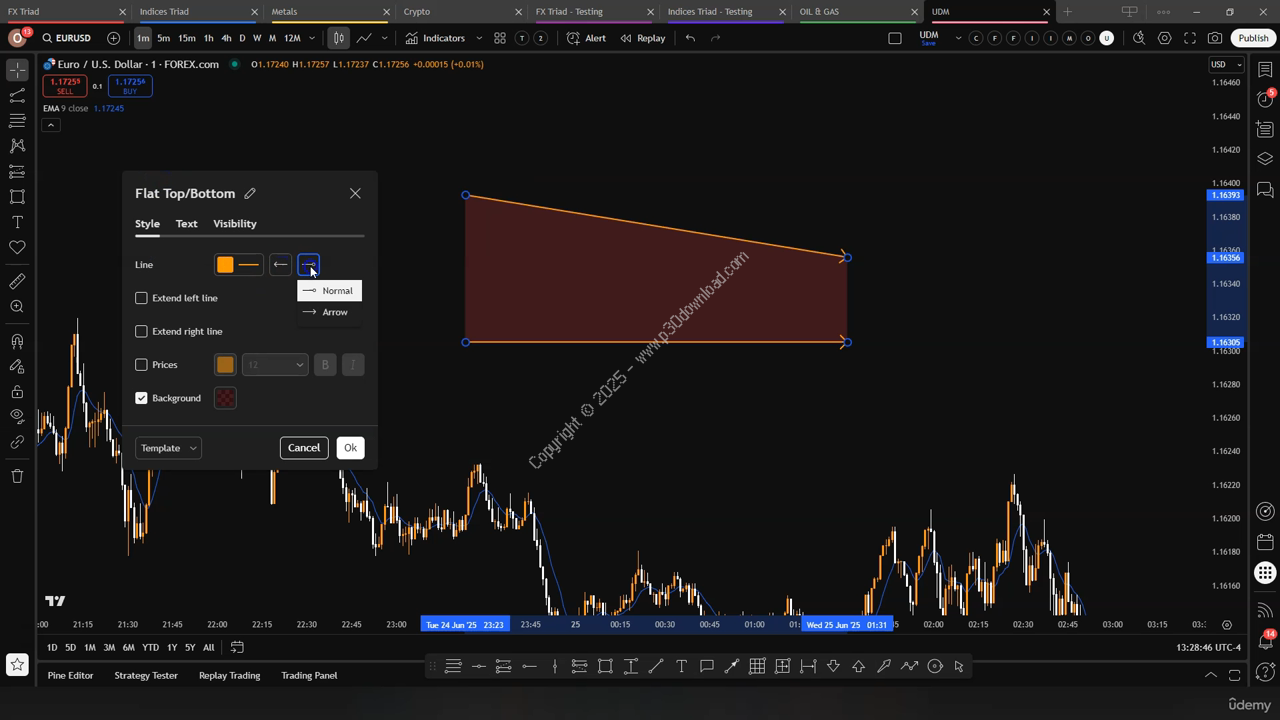Image resolution: width=1280 pixels, height=720 pixels.
Task: Select the 15m timeframe
Action: coord(186,38)
